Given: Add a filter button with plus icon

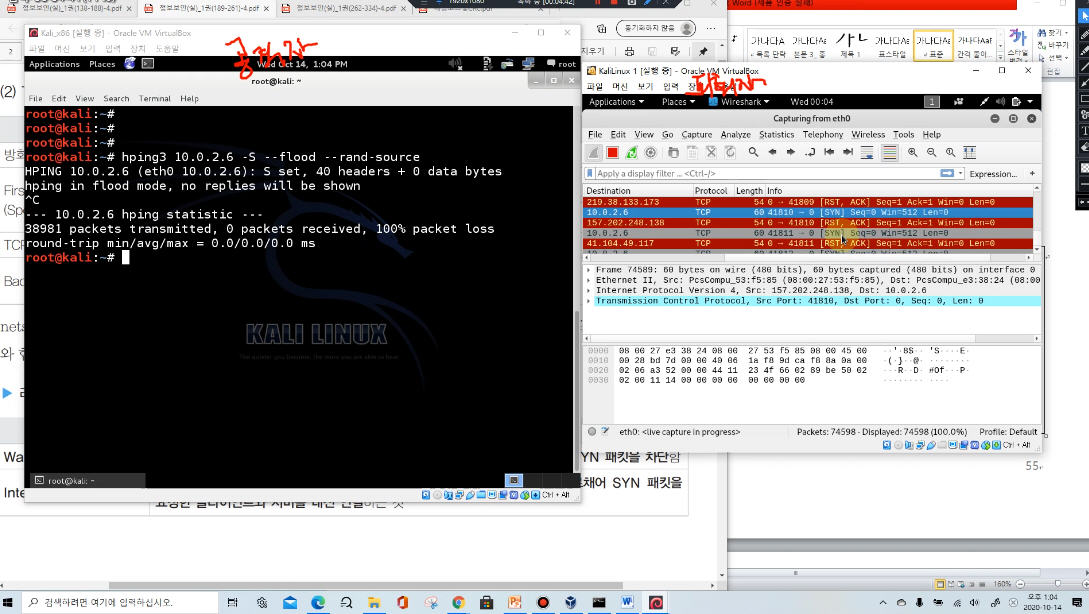Looking at the screenshot, I should tap(1032, 174).
